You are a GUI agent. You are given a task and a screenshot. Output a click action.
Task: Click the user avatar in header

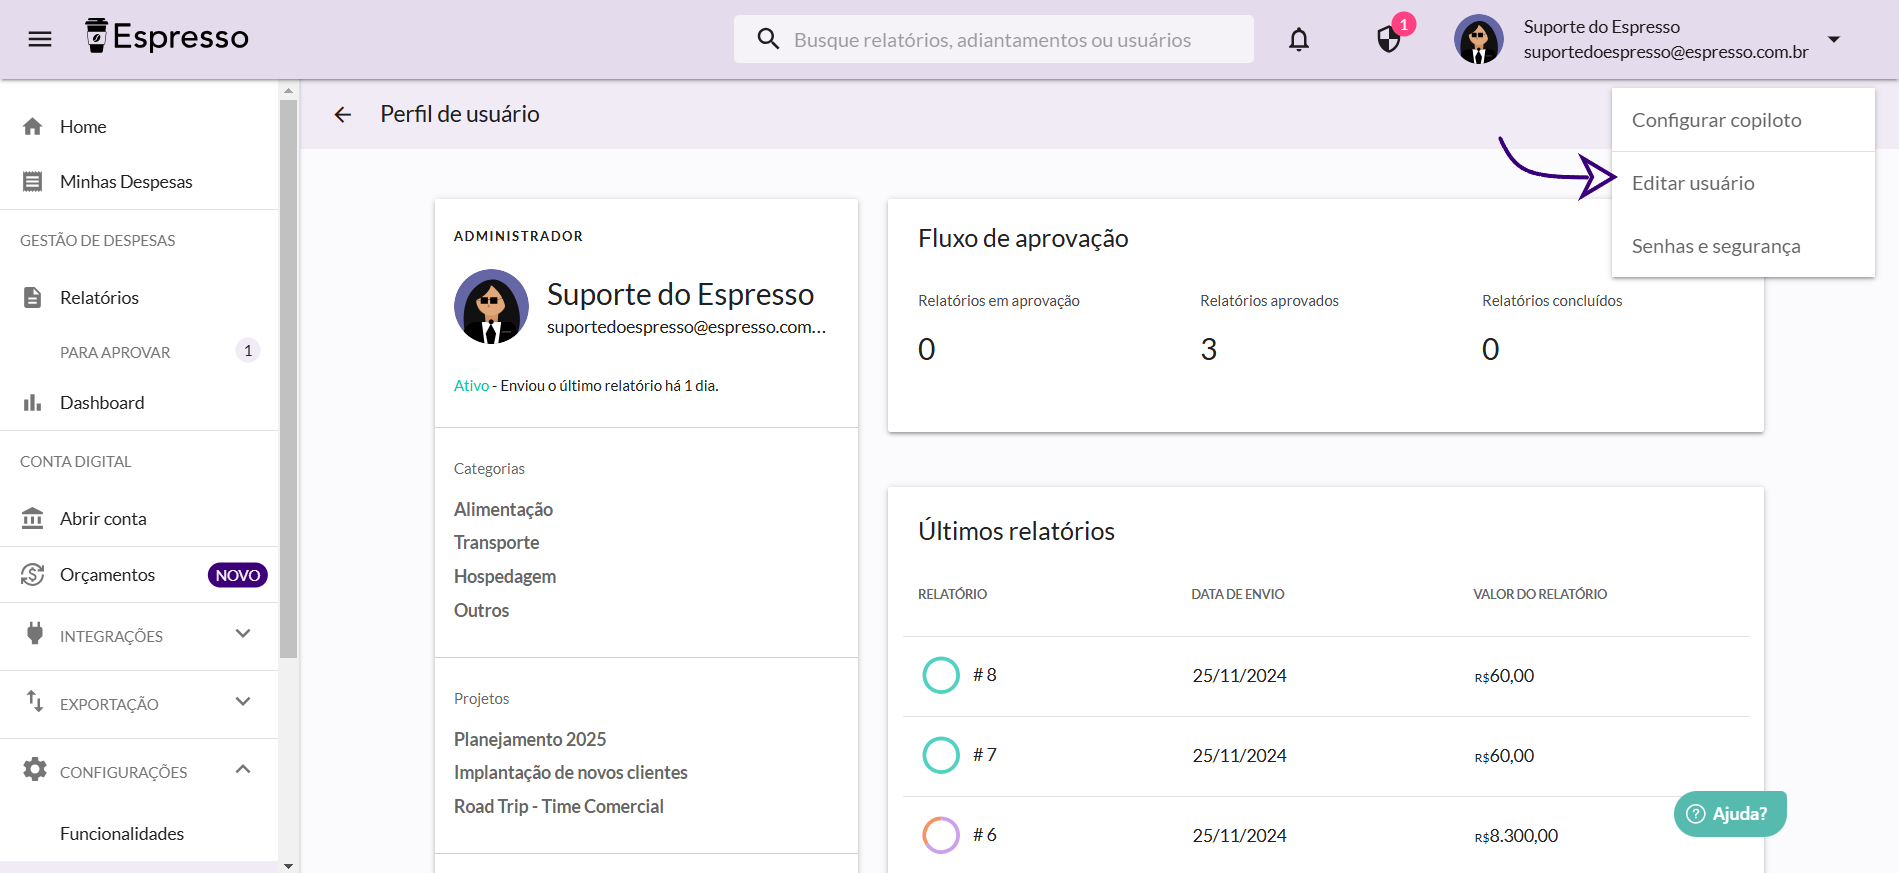(x=1479, y=39)
